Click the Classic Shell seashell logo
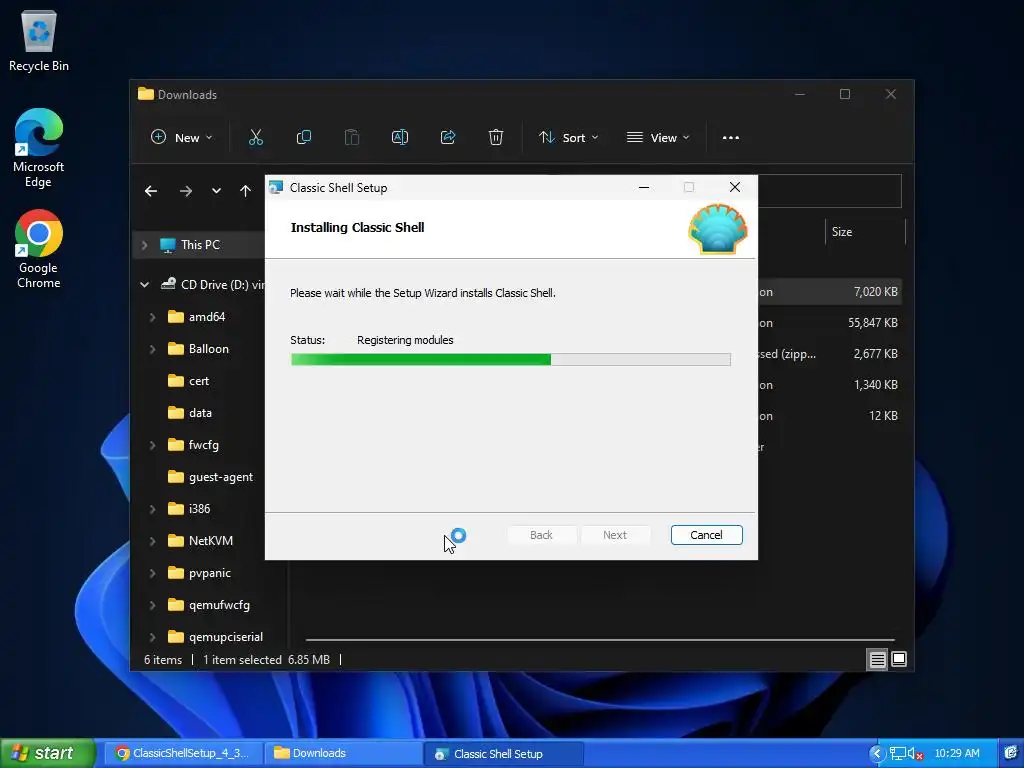 718,229
